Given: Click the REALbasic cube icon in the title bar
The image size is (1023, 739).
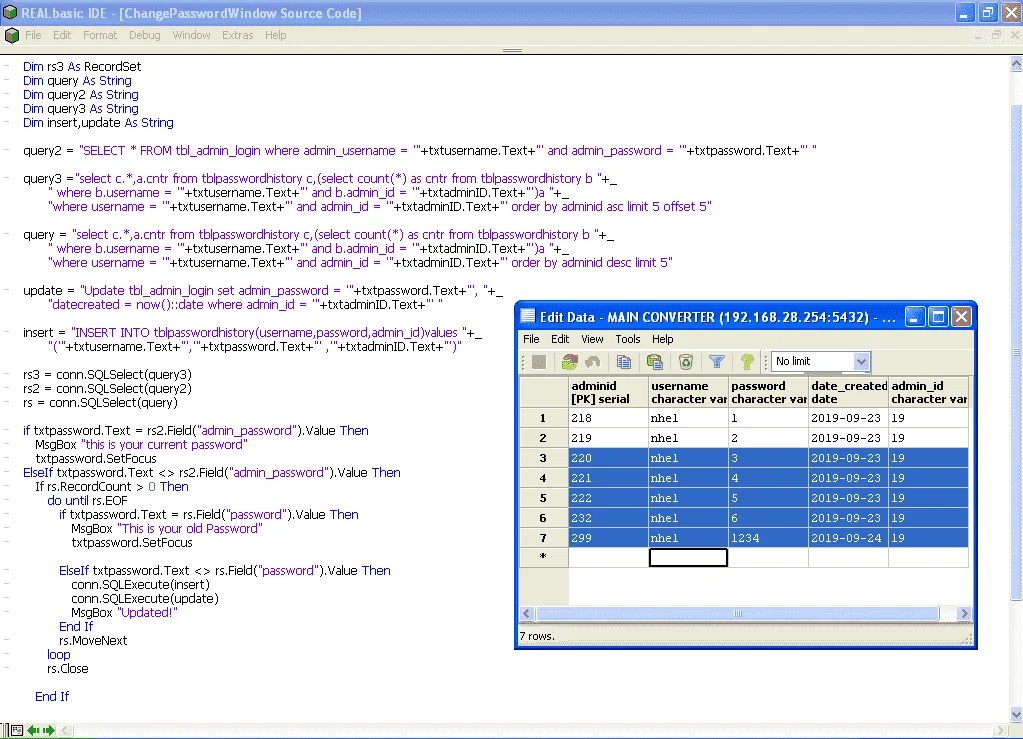Looking at the screenshot, I should (10, 13).
